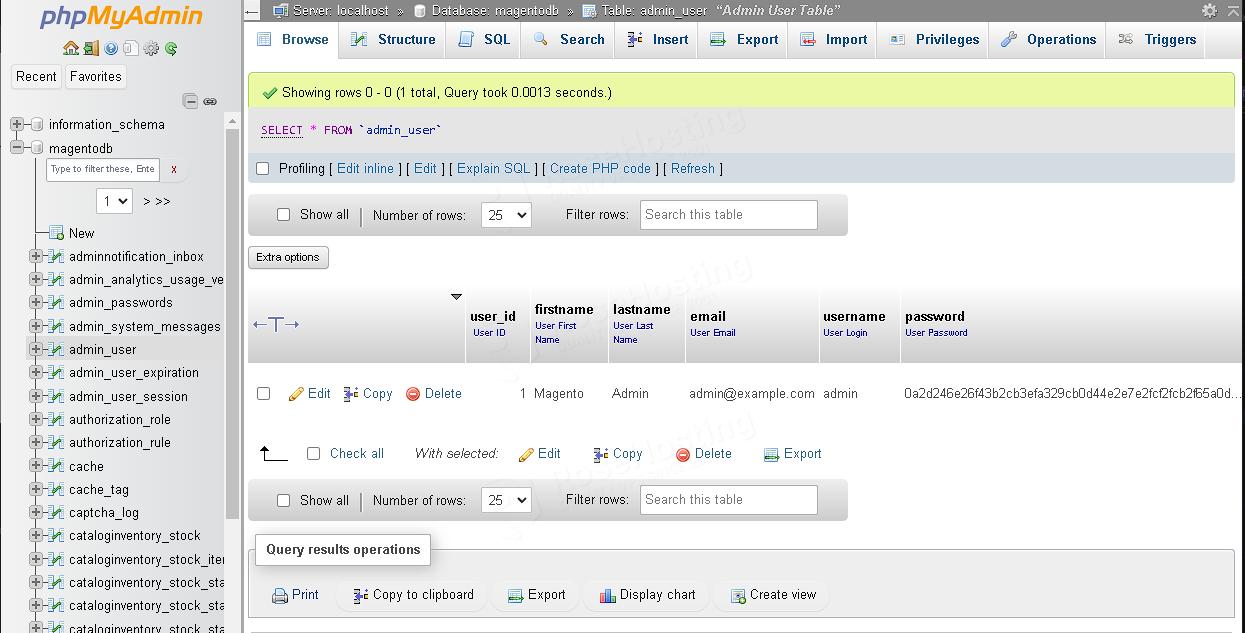The image size is (1245, 633).
Task: Expand the cache table in sidebar
Action: click(37, 466)
